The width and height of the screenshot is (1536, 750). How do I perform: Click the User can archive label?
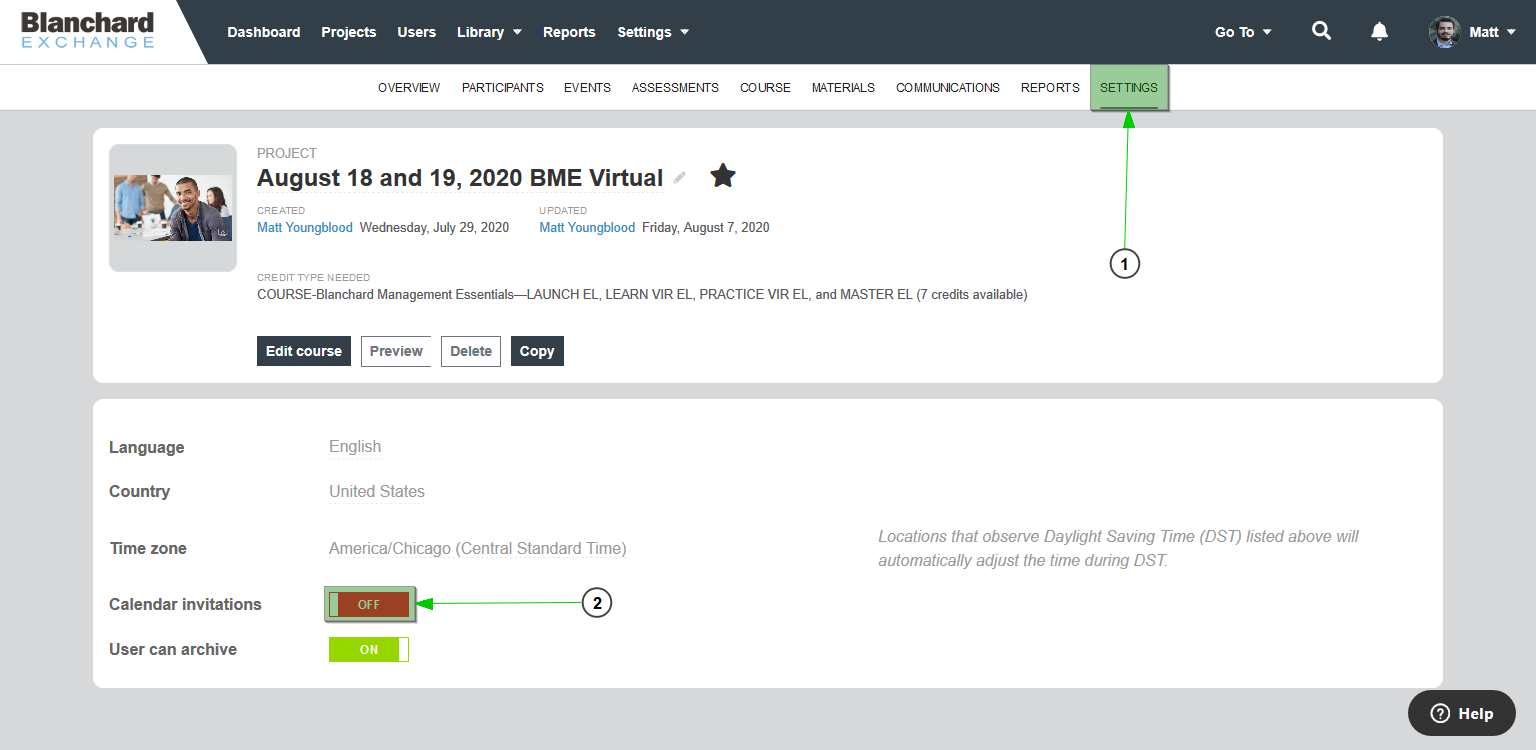pos(173,649)
